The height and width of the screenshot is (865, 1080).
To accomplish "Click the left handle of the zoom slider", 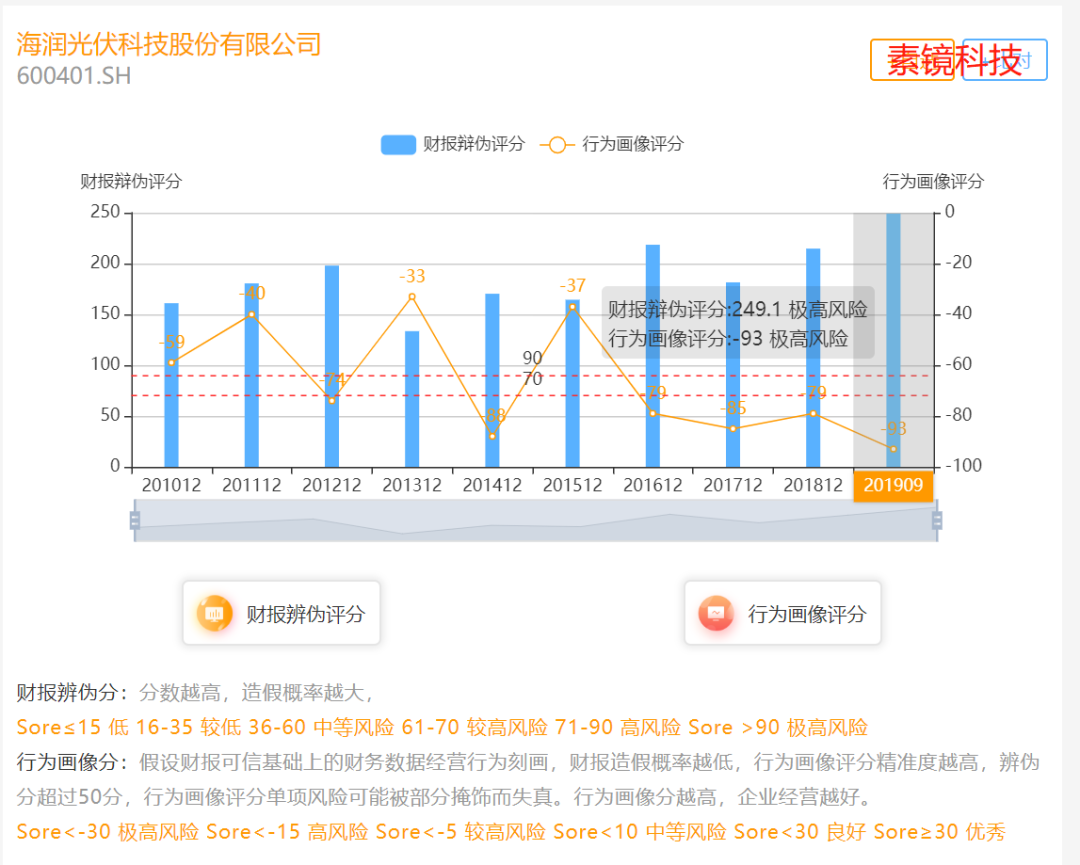I will pos(135,521).
